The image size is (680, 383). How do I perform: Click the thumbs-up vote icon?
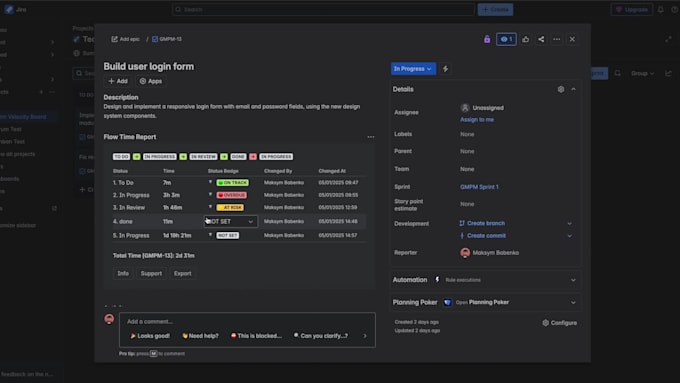[525, 39]
